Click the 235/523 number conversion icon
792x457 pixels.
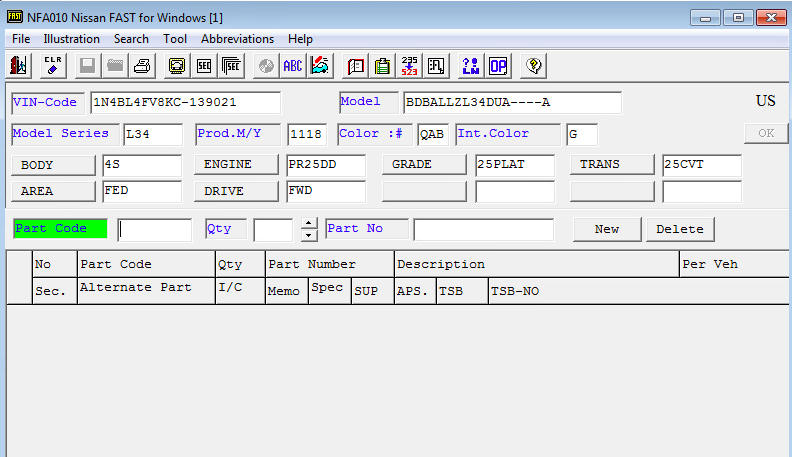click(409, 66)
